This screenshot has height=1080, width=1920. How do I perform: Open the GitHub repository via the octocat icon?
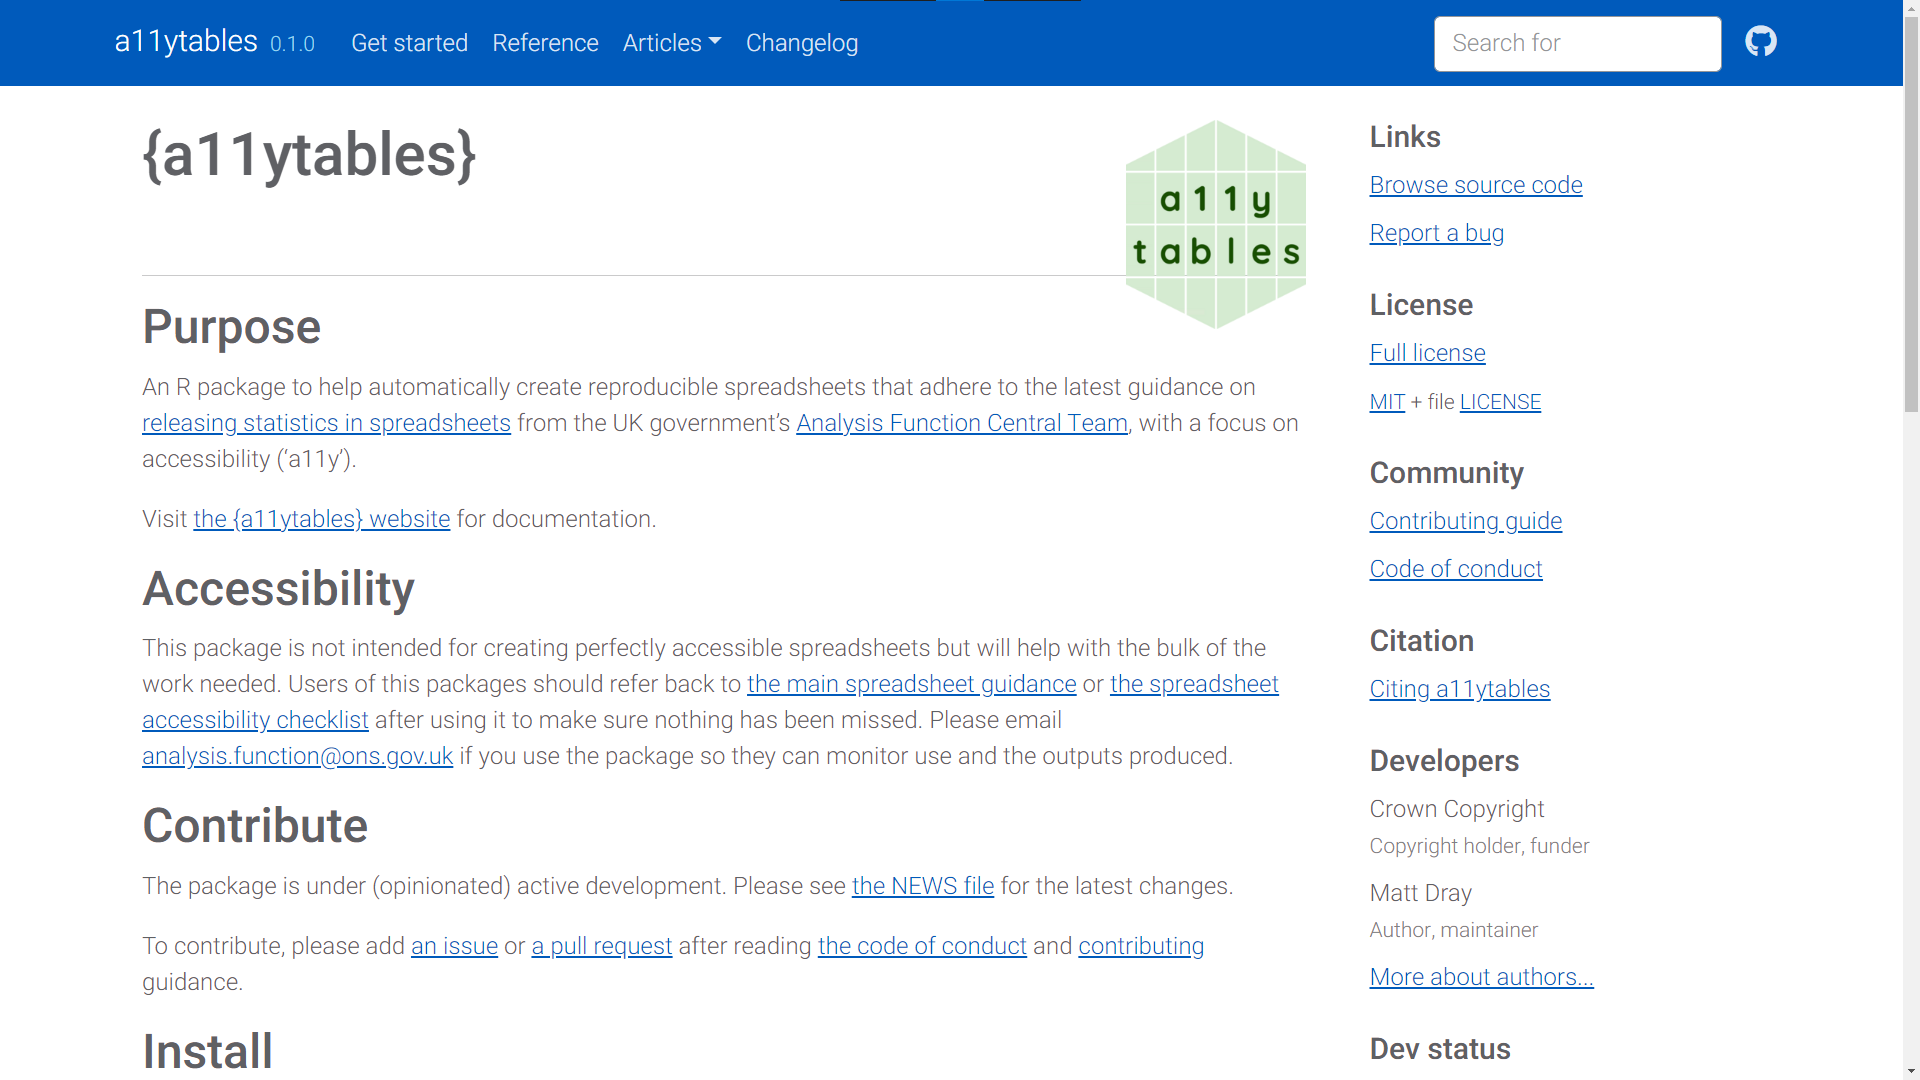(1760, 41)
